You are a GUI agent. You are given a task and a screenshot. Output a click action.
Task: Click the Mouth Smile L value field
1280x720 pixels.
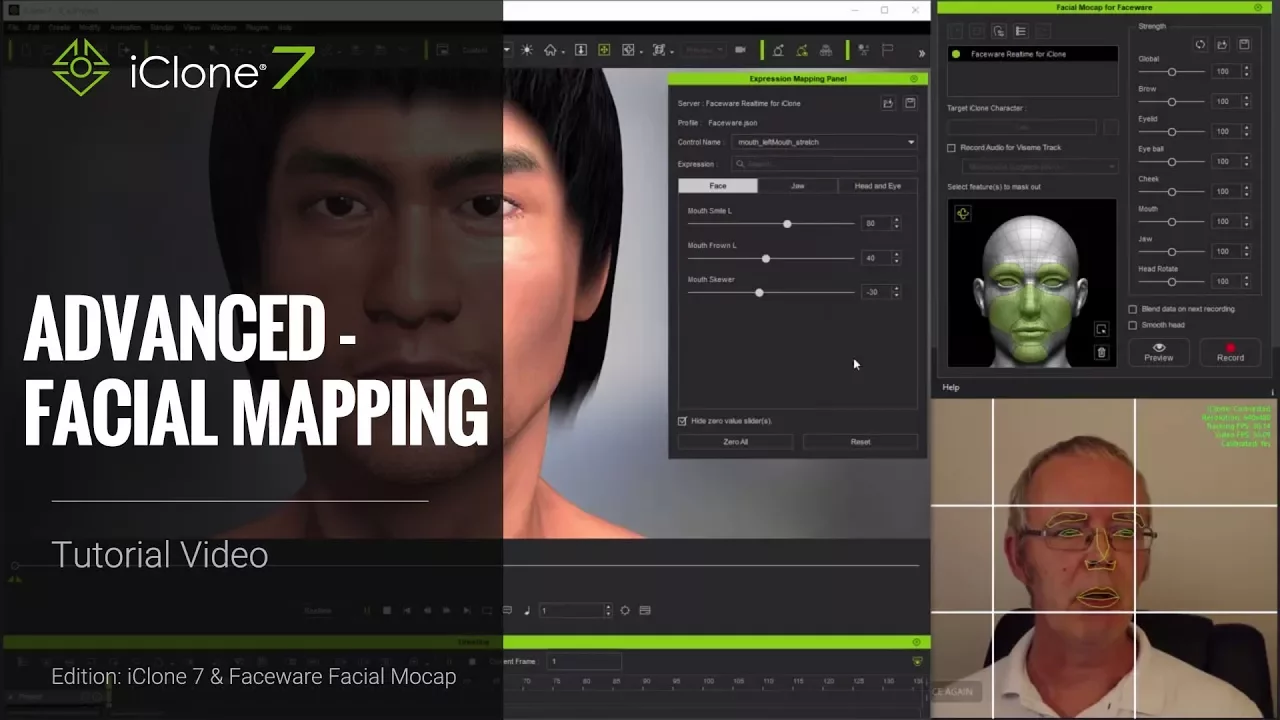coord(874,224)
